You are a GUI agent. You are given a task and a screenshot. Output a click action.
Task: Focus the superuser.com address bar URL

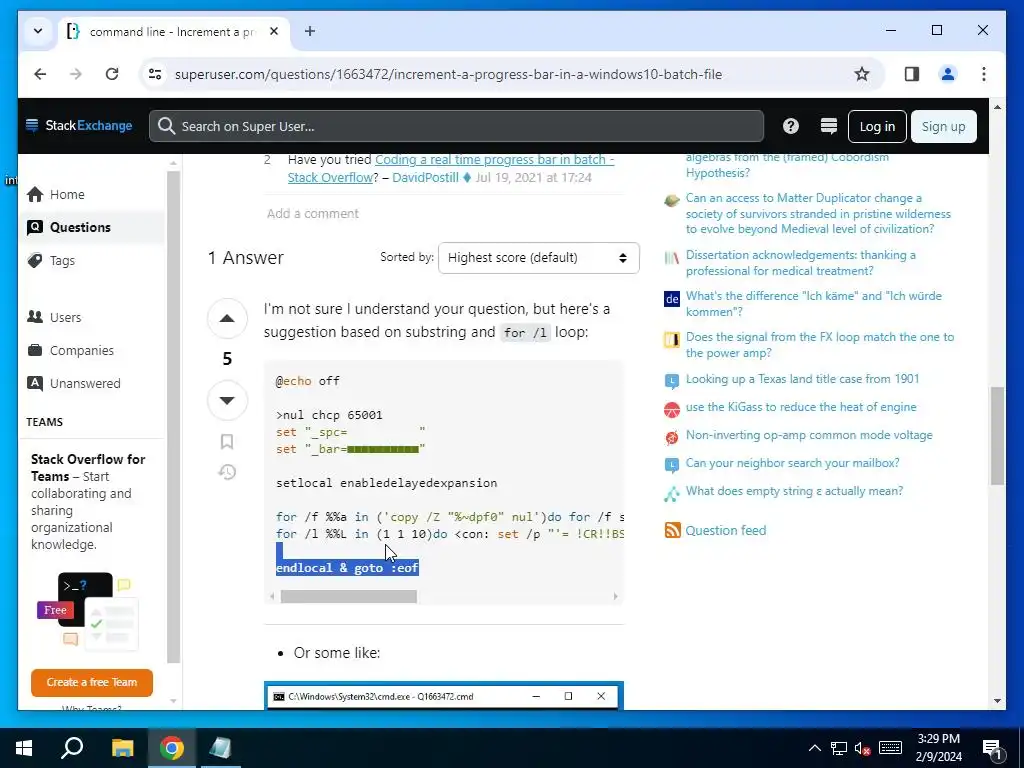448,74
